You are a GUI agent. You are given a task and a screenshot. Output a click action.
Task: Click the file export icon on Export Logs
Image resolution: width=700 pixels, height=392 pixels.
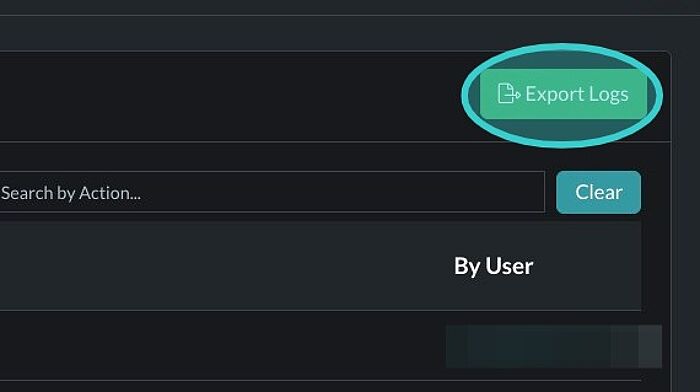pos(508,94)
